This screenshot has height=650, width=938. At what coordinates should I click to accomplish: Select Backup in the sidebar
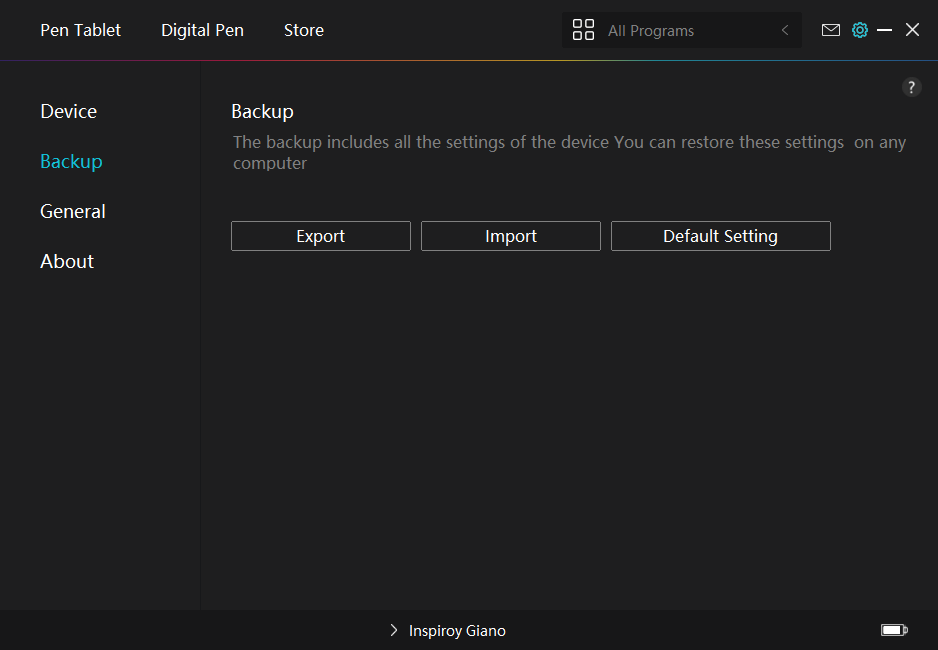pyautogui.click(x=71, y=161)
